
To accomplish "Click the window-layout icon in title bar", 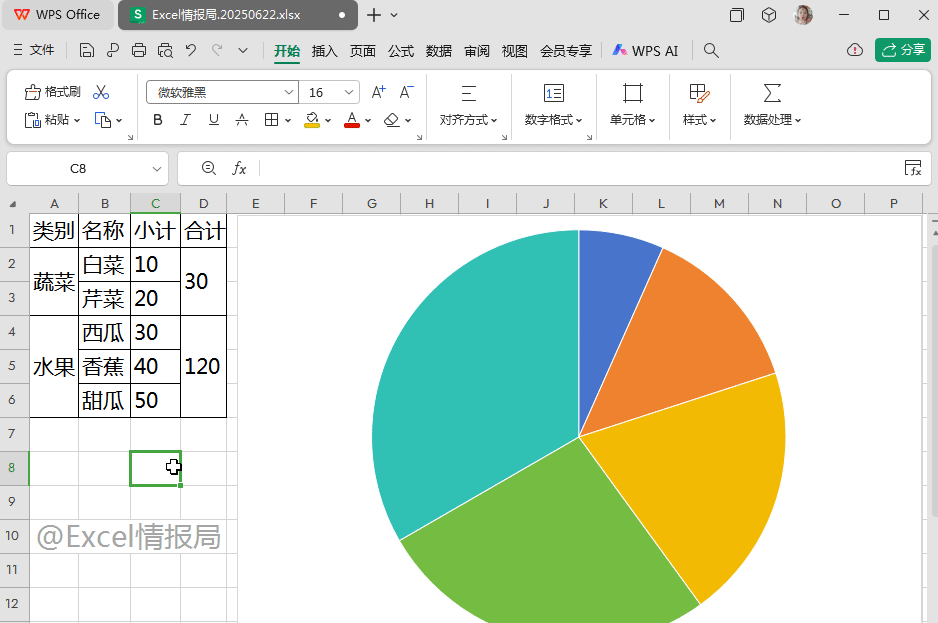I will [x=737, y=15].
